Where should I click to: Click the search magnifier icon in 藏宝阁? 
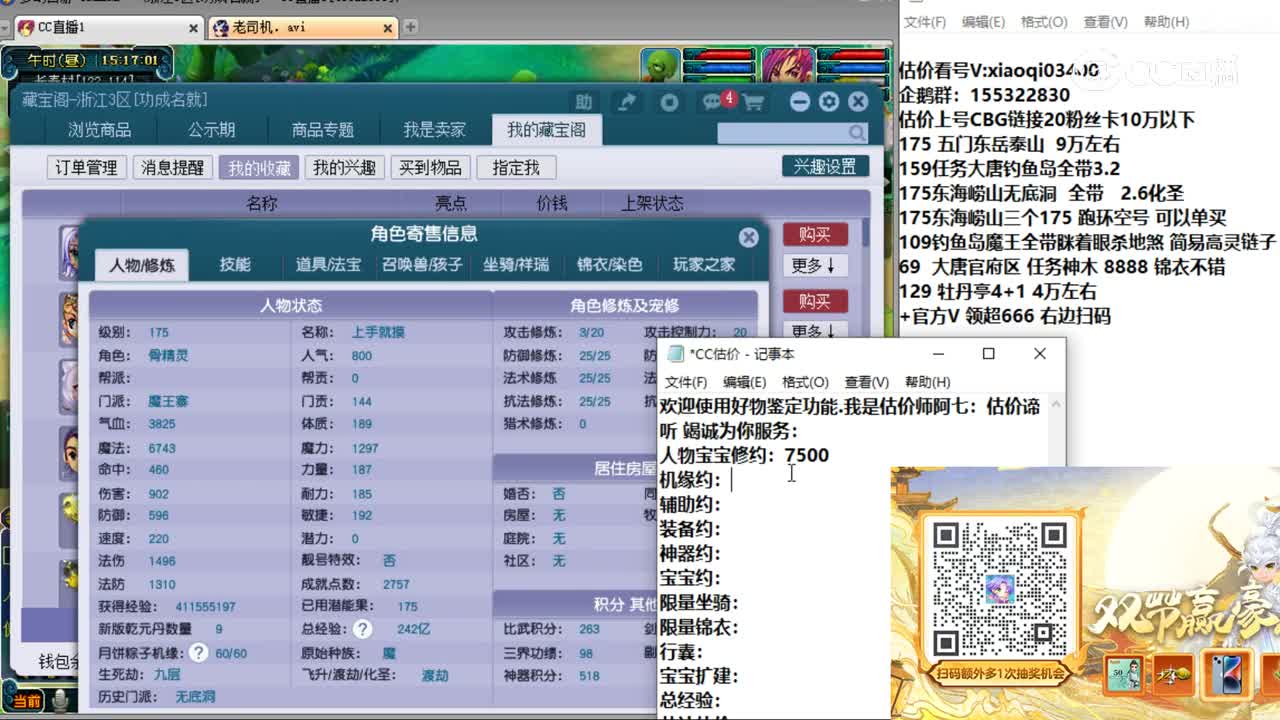click(857, 133)
